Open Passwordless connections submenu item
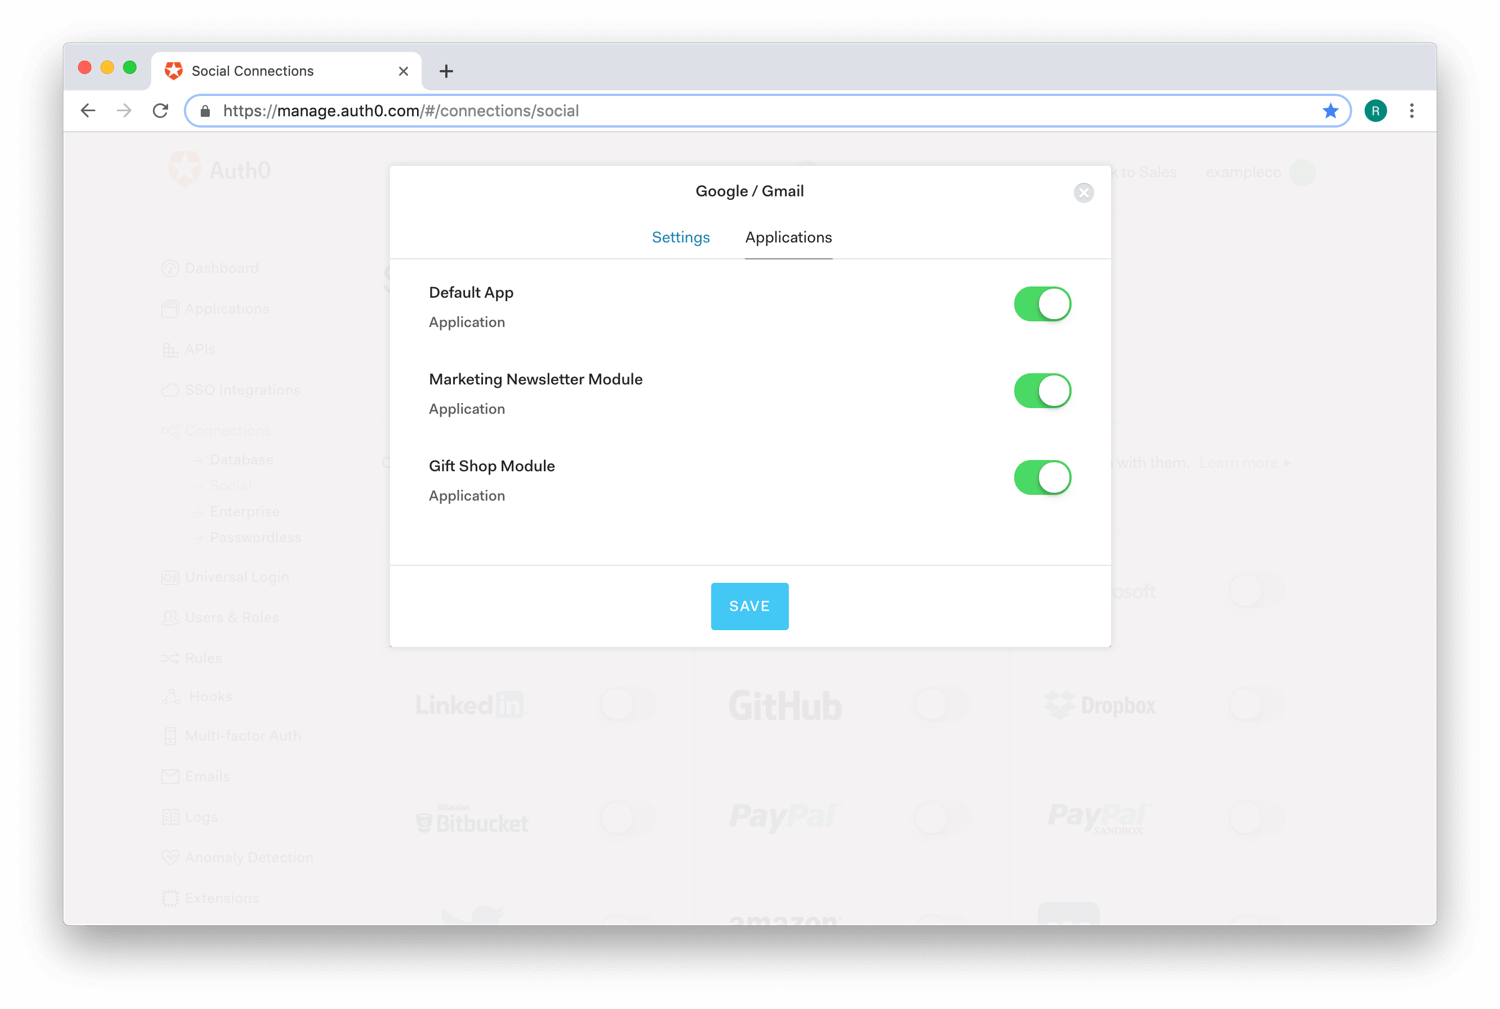Viewport: 1500px width, 1009px height. click(x=255, y=538)
